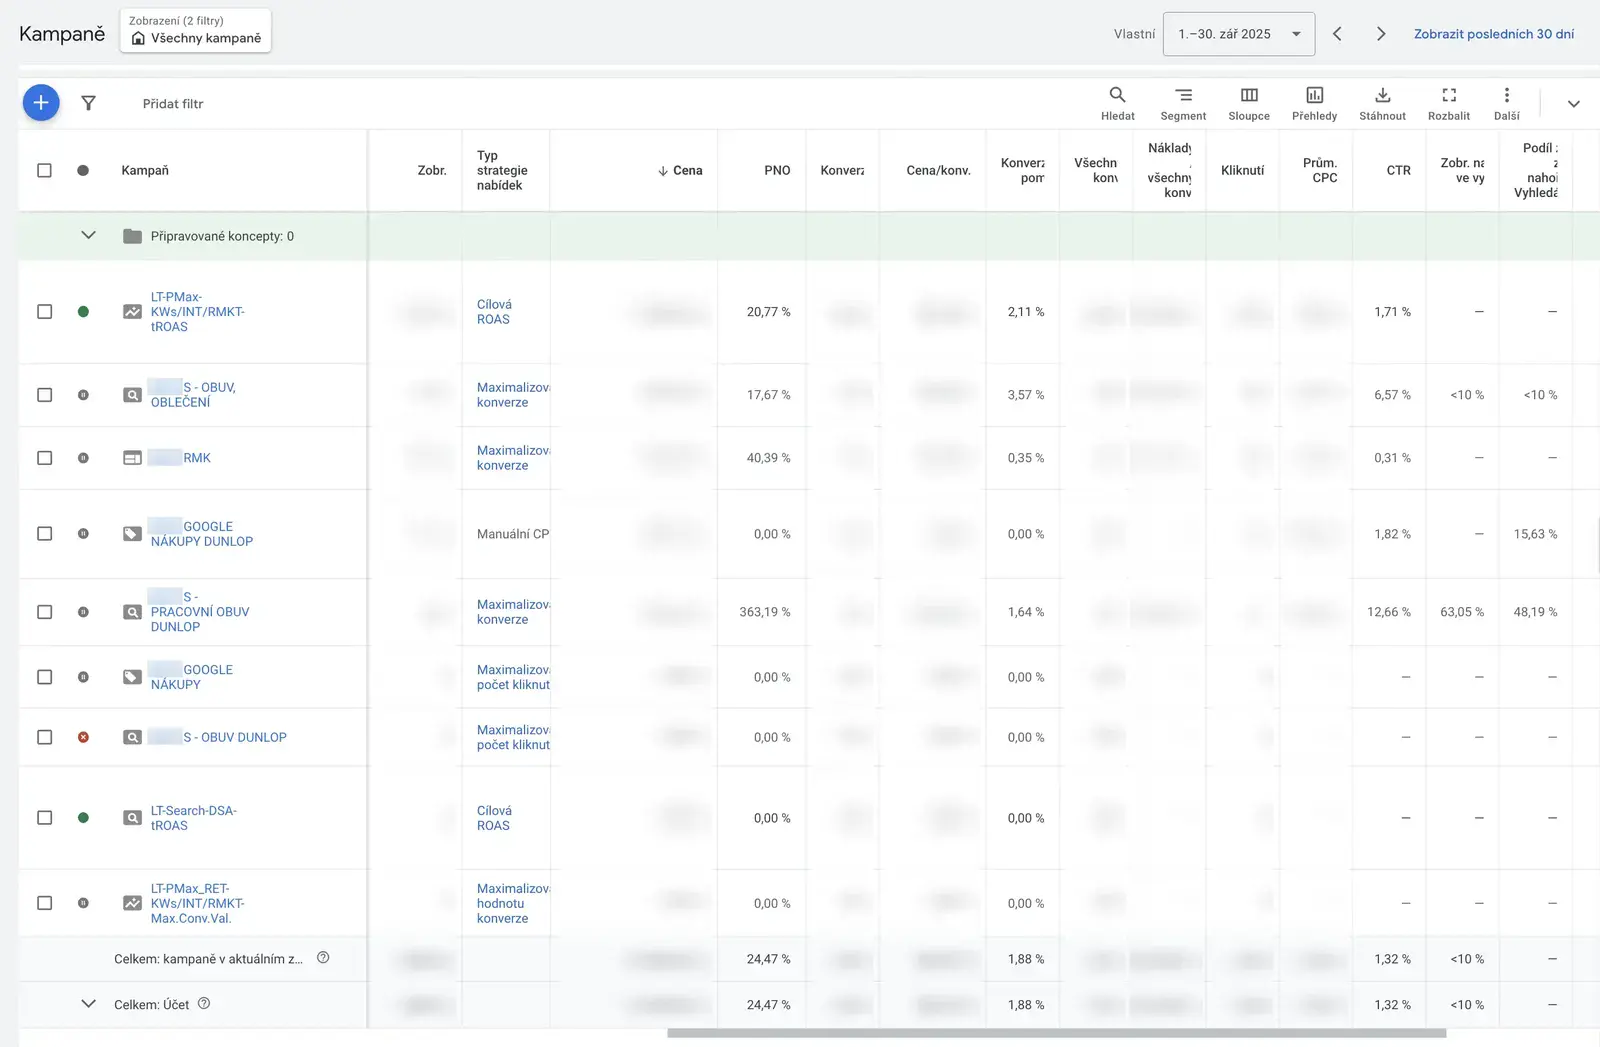Click help icon beside Celkem: kampaně

pyautogui.click(x=323, y=957)
